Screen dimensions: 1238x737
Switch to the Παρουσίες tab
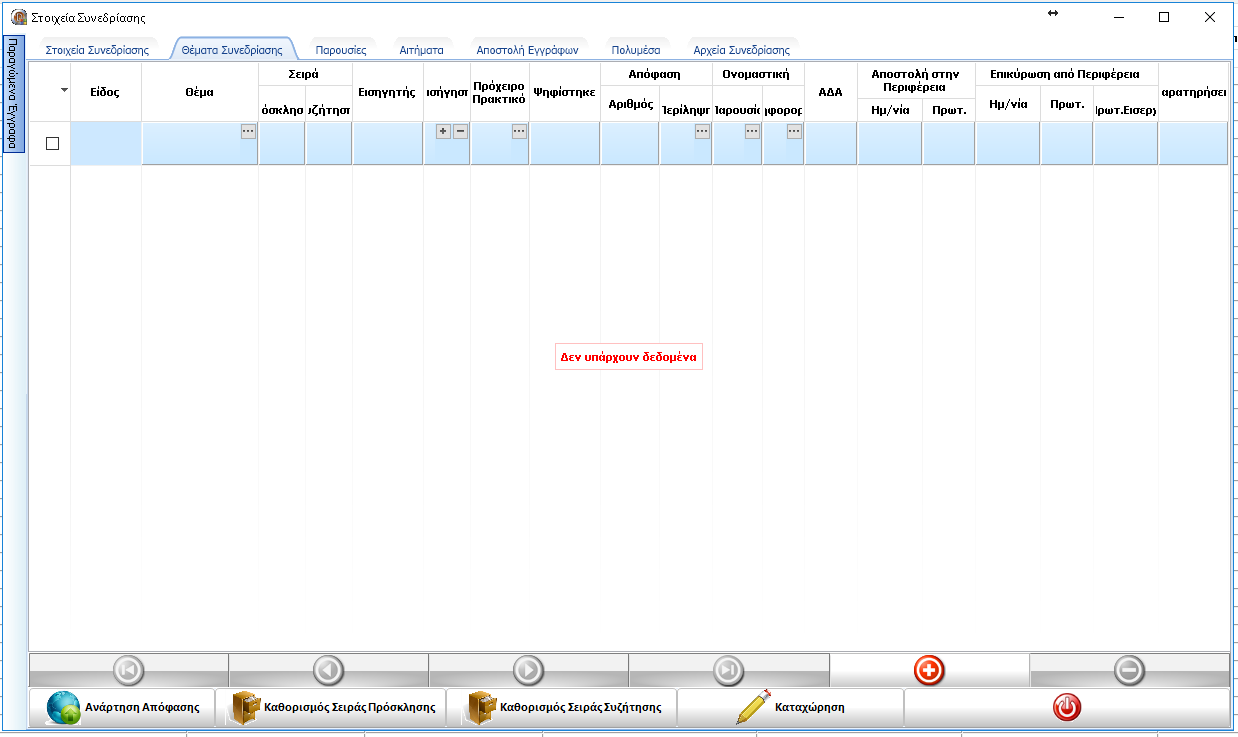341,49
